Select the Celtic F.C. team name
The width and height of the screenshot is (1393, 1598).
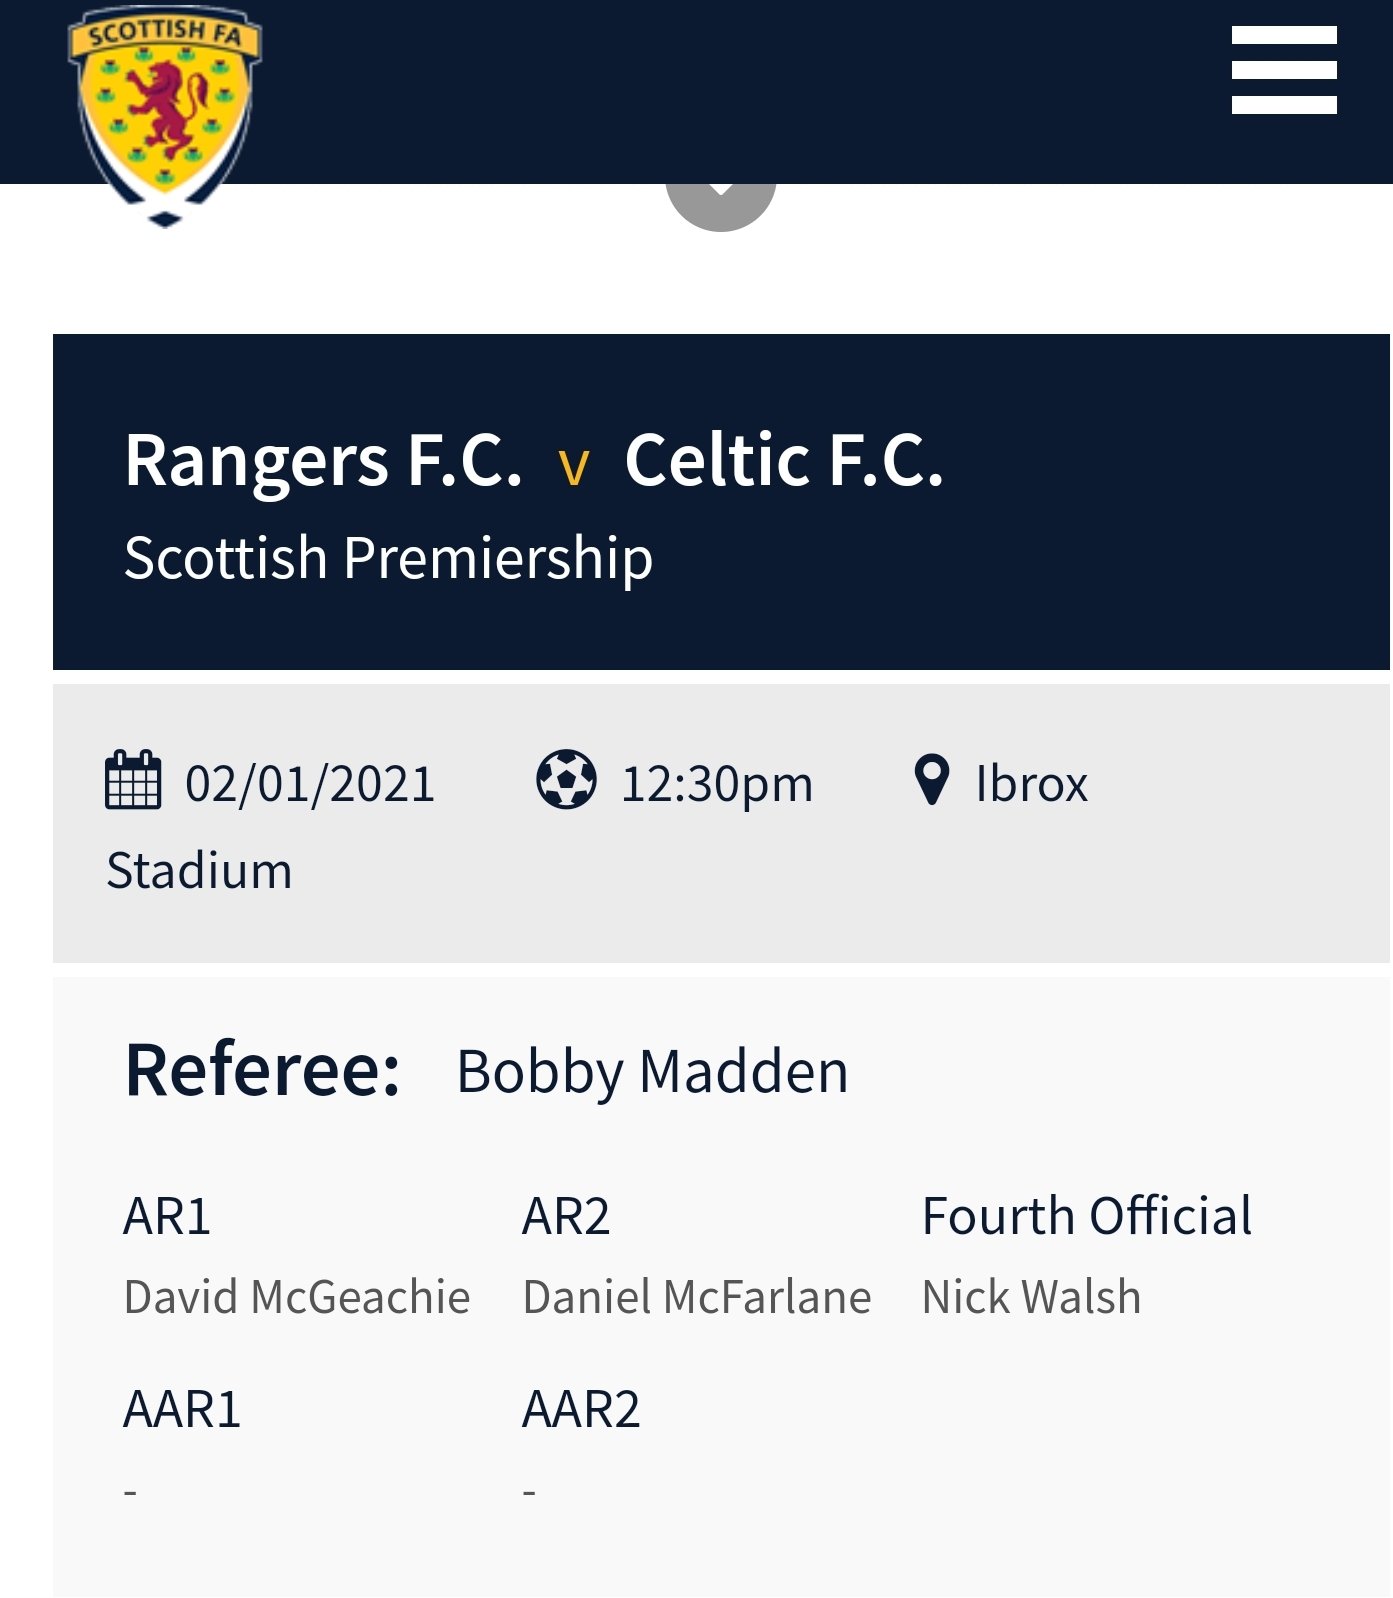click(x=783, y=461)
